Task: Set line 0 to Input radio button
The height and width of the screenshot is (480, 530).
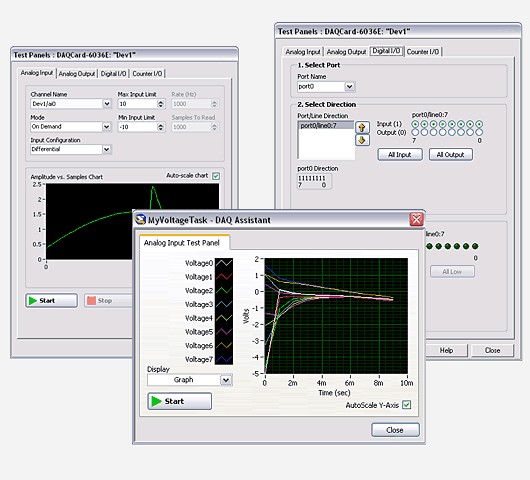Action: point(479,124)
